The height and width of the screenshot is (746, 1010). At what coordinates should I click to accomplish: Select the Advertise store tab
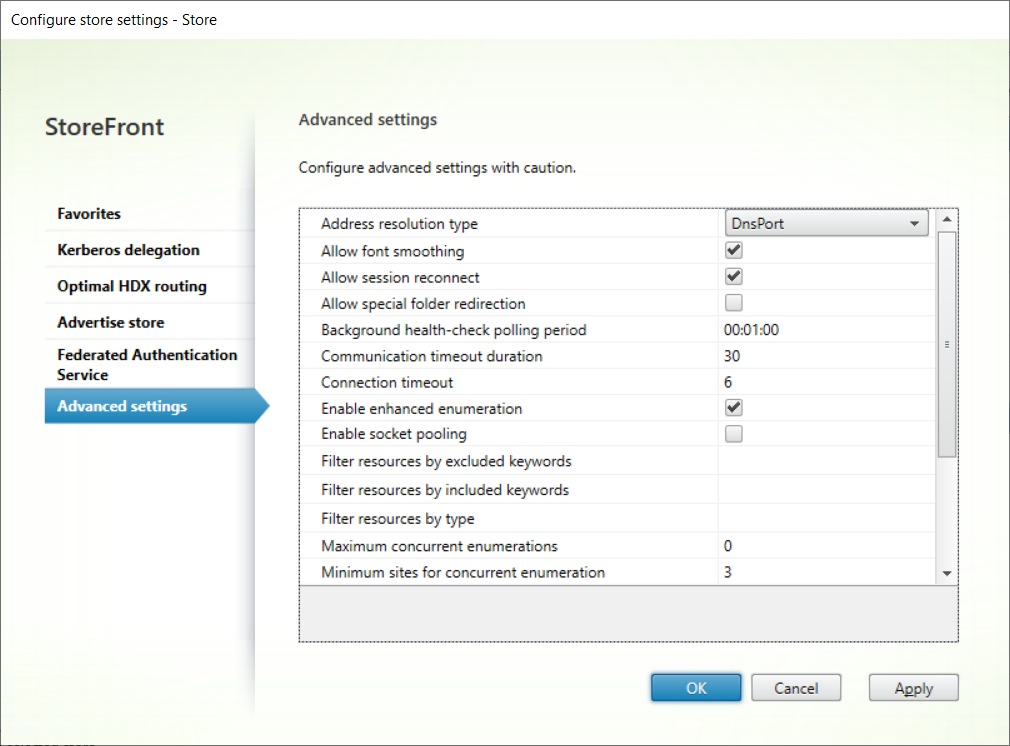tap(111, 322)
